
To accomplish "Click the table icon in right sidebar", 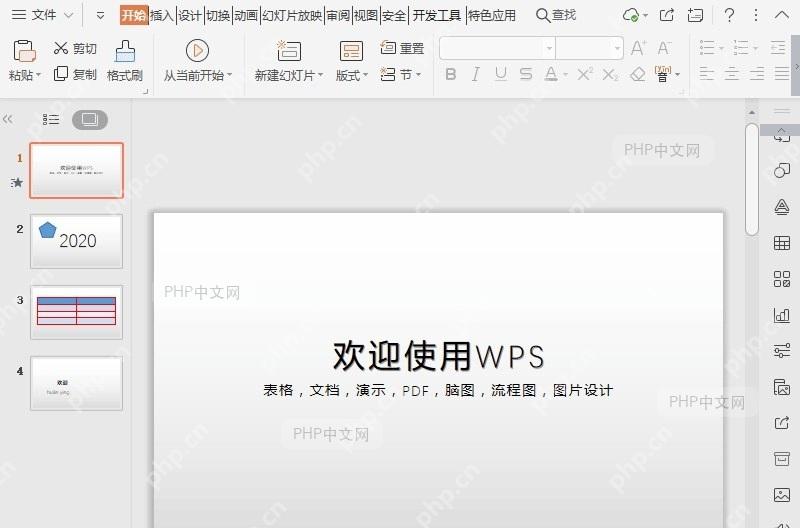I will (782, 243).
